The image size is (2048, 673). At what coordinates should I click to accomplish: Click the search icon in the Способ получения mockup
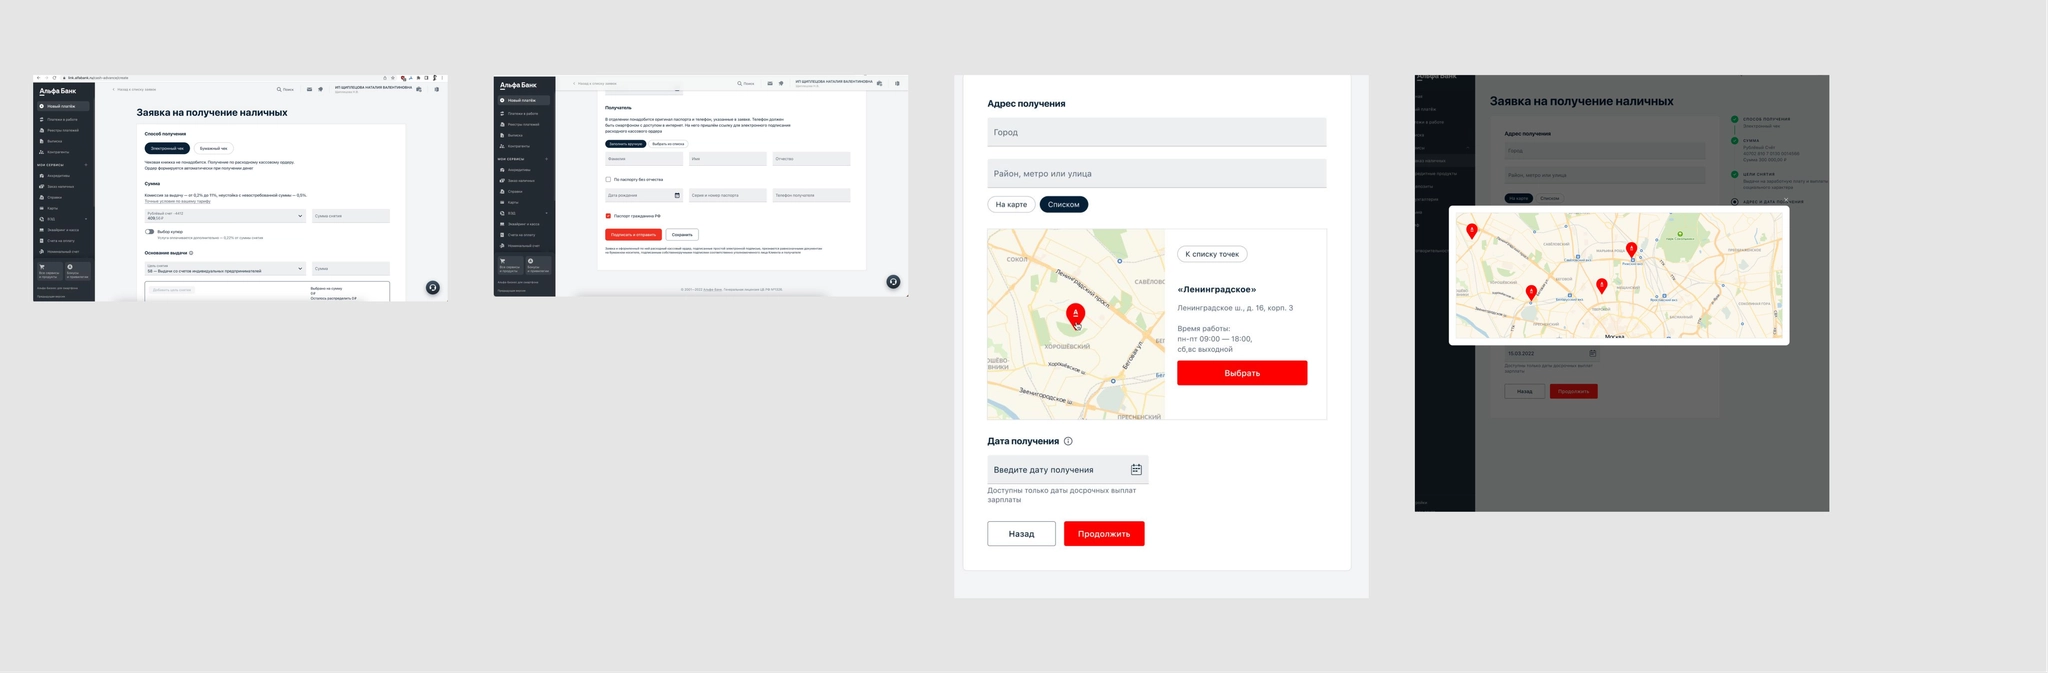[279, 89]
